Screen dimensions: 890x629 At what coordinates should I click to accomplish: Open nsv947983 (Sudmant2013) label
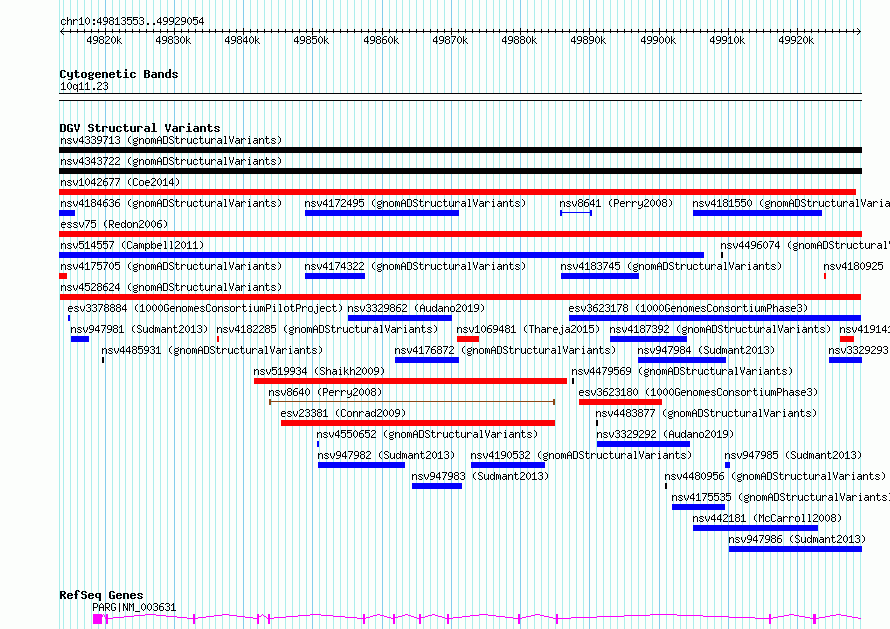click(x=480, y=476)
